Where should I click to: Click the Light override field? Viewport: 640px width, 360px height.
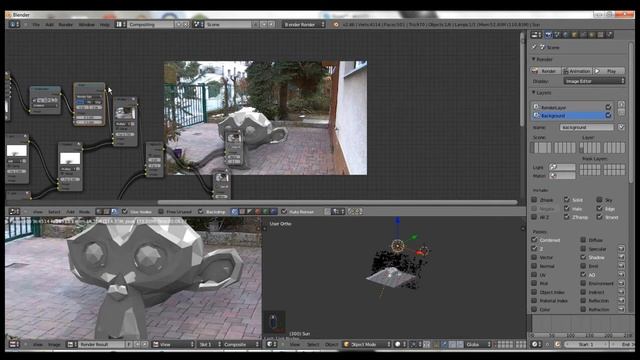pyautogui.click(x=562, y=167)
